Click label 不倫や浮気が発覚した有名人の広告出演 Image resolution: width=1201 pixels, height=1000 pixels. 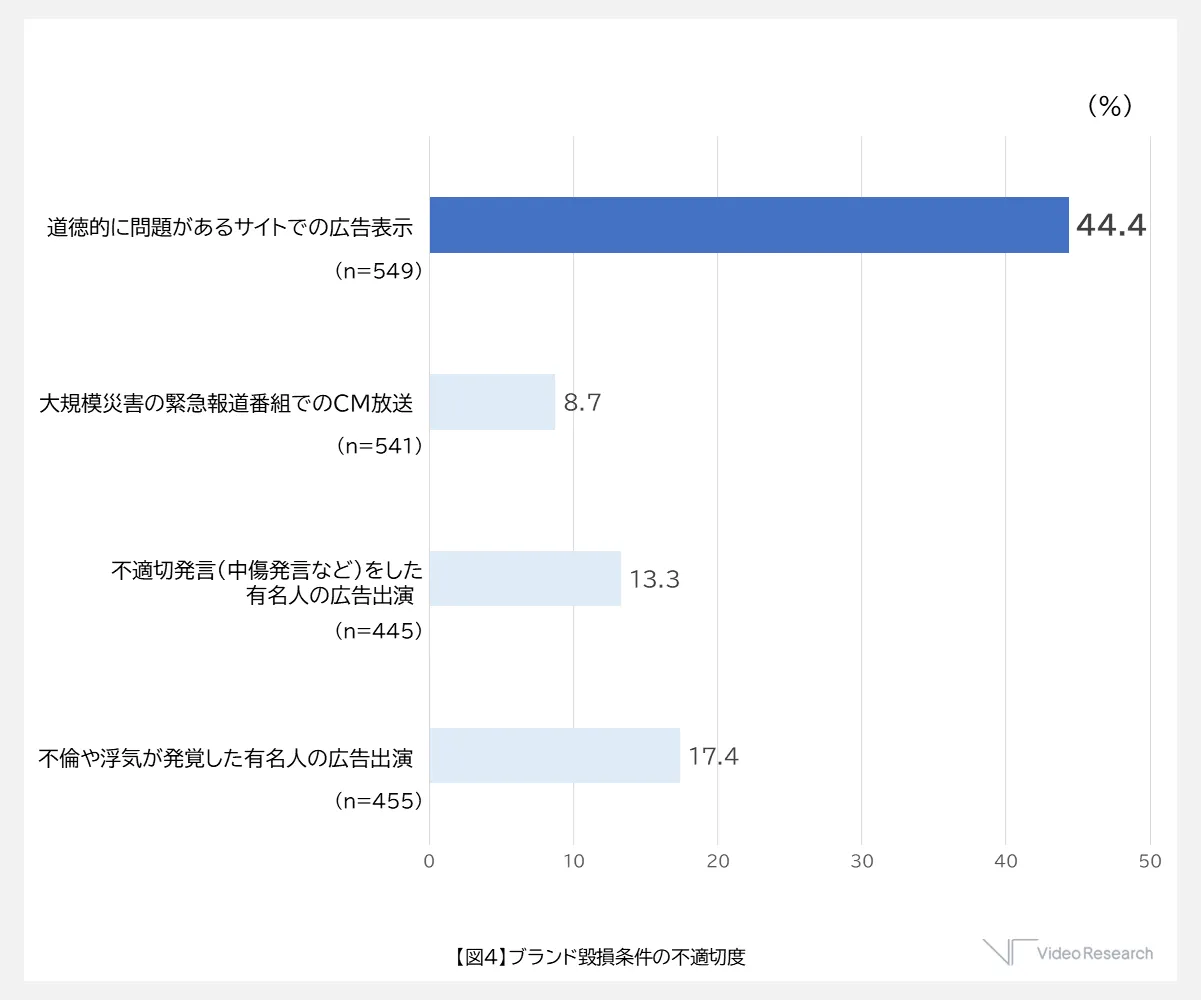(226, 757)
